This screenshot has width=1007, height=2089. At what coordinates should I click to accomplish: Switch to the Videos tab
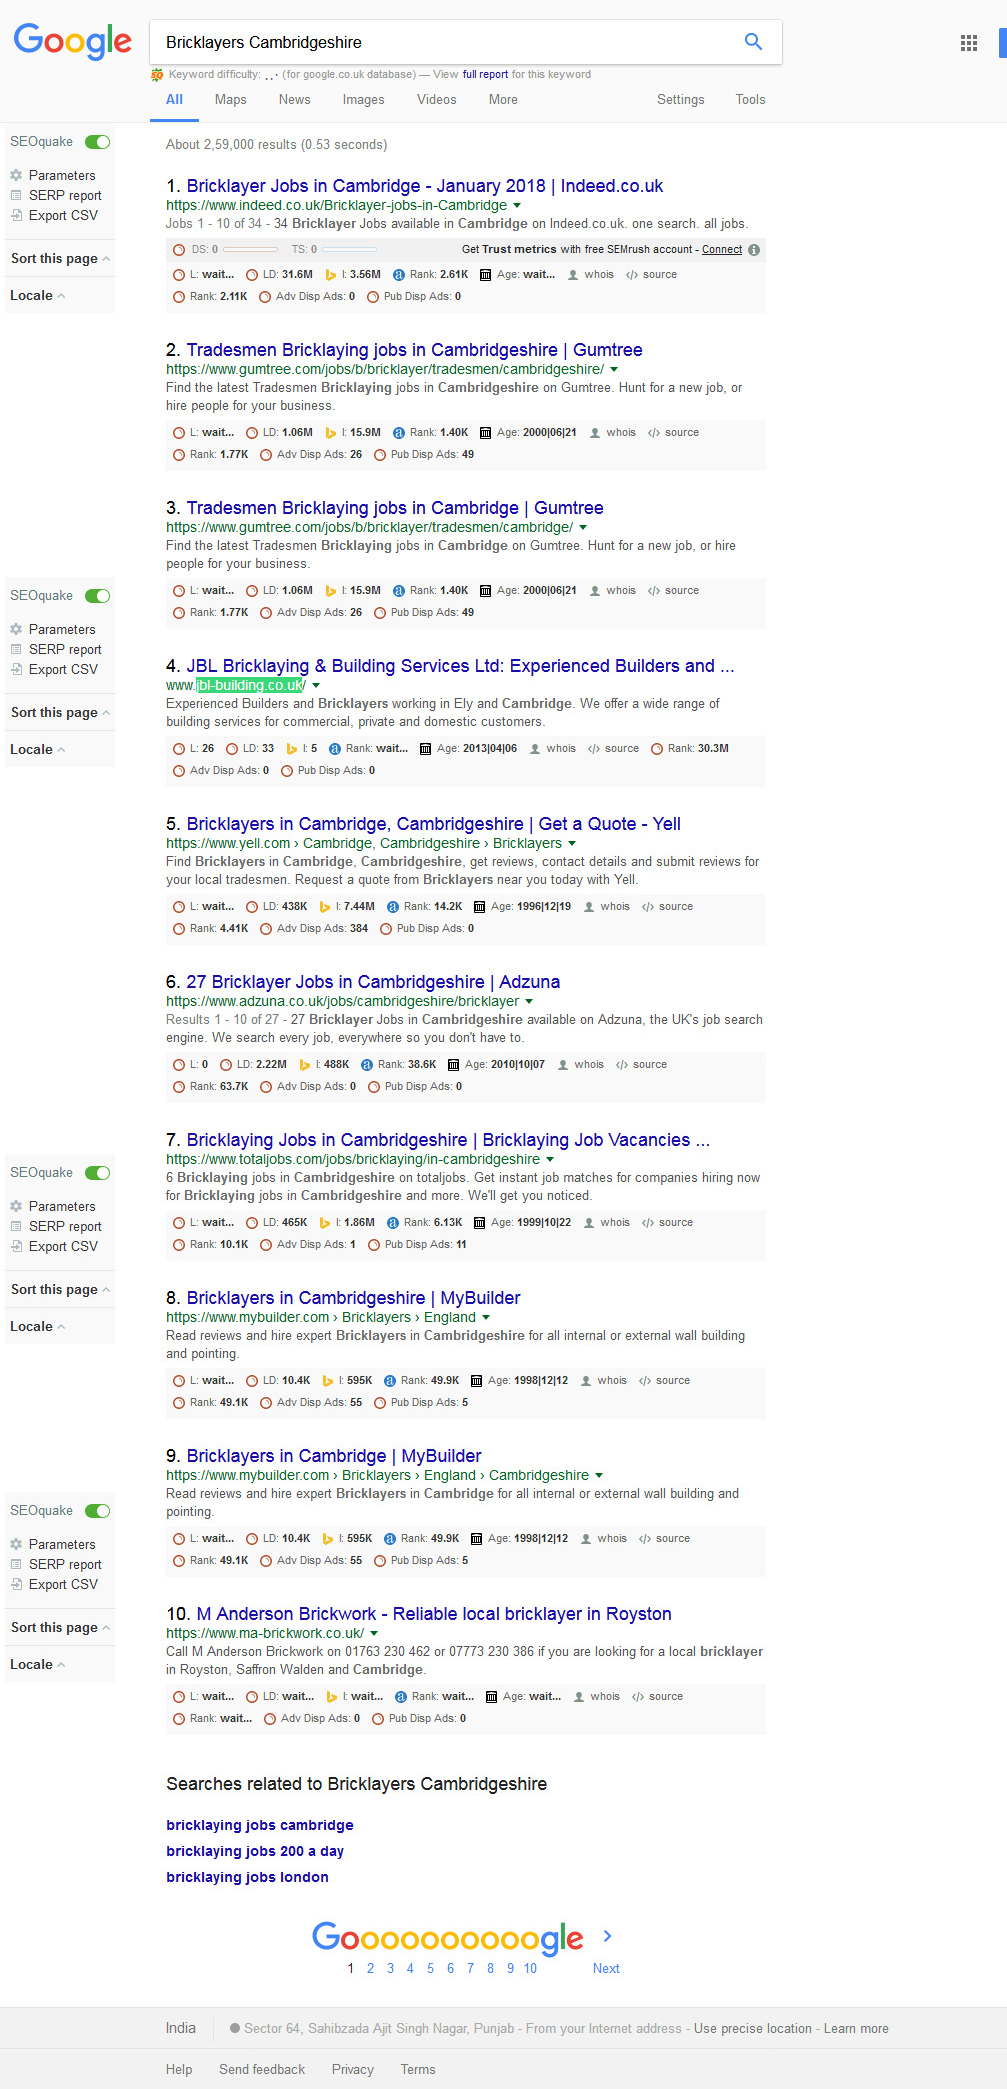tap(436, 99)
